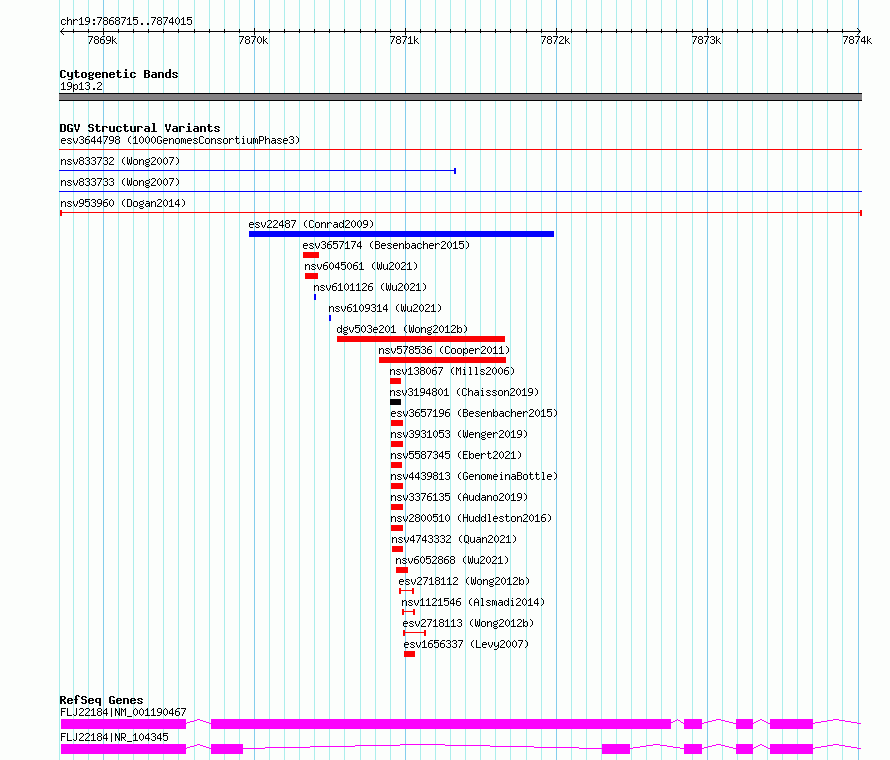Click nsv578536 (Cooper2011) label

[x=444, y=350]
